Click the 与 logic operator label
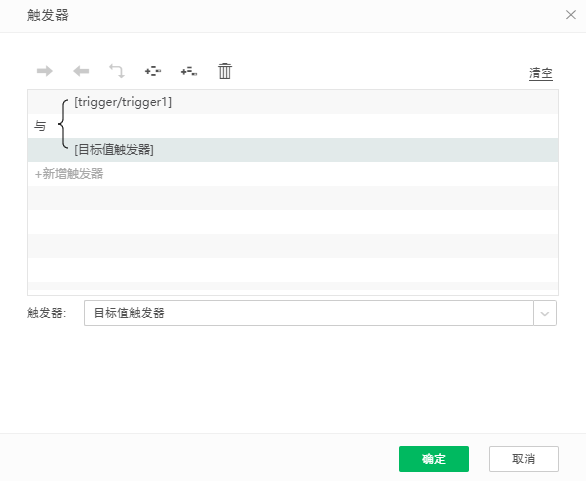 (40, 126)
